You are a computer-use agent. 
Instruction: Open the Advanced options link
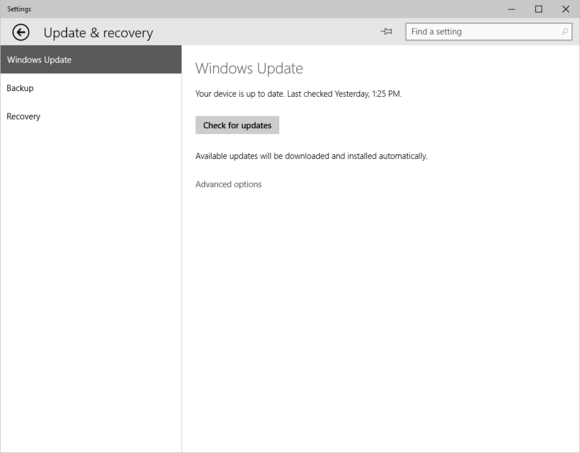tap(228, 184)
